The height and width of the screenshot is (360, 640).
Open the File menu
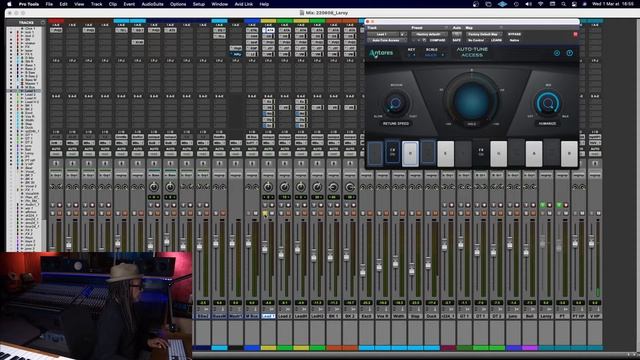click(49, 4)
